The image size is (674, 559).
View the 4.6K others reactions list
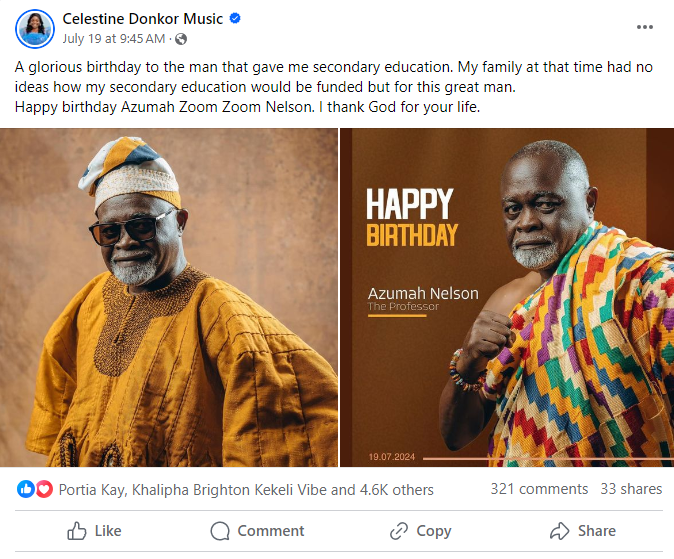pos(396,490)
